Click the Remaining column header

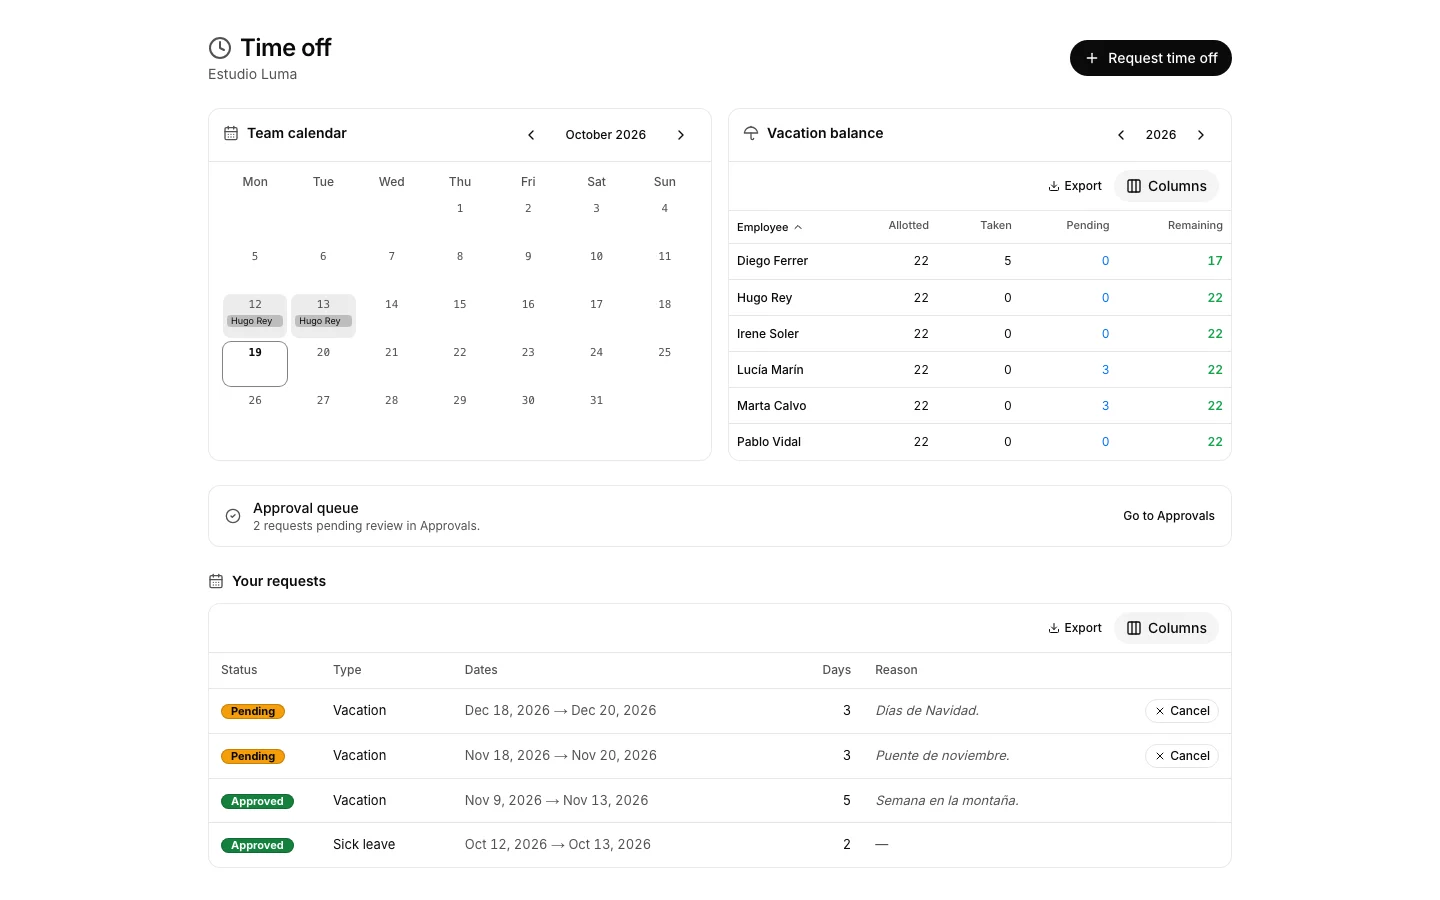pyautogui.click(x=1195, y=226)
